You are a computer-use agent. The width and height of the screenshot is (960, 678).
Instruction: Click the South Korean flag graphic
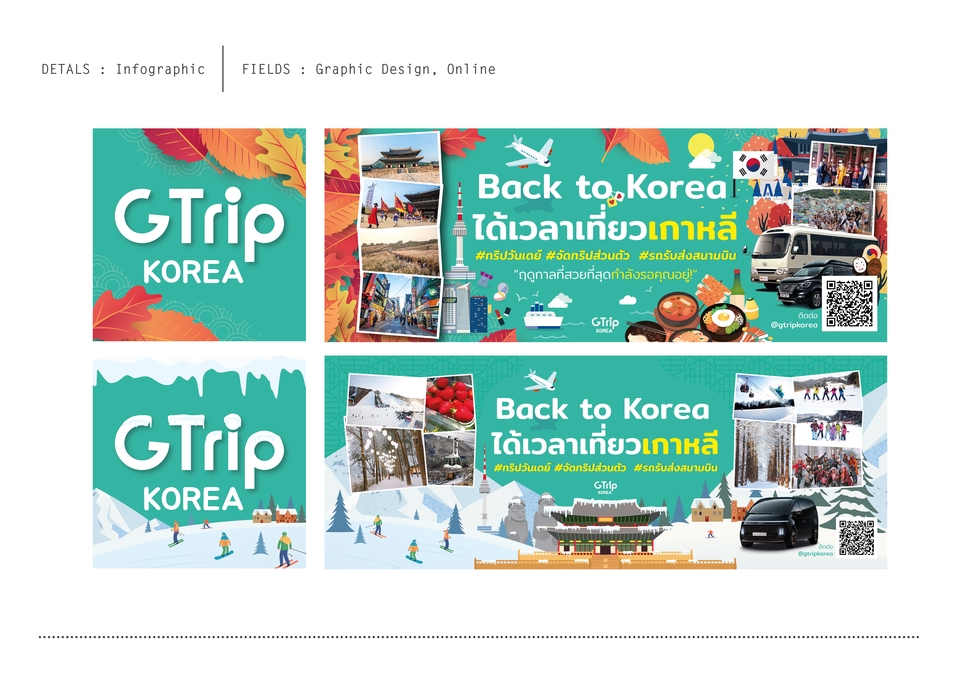click(x=754, y=165)
